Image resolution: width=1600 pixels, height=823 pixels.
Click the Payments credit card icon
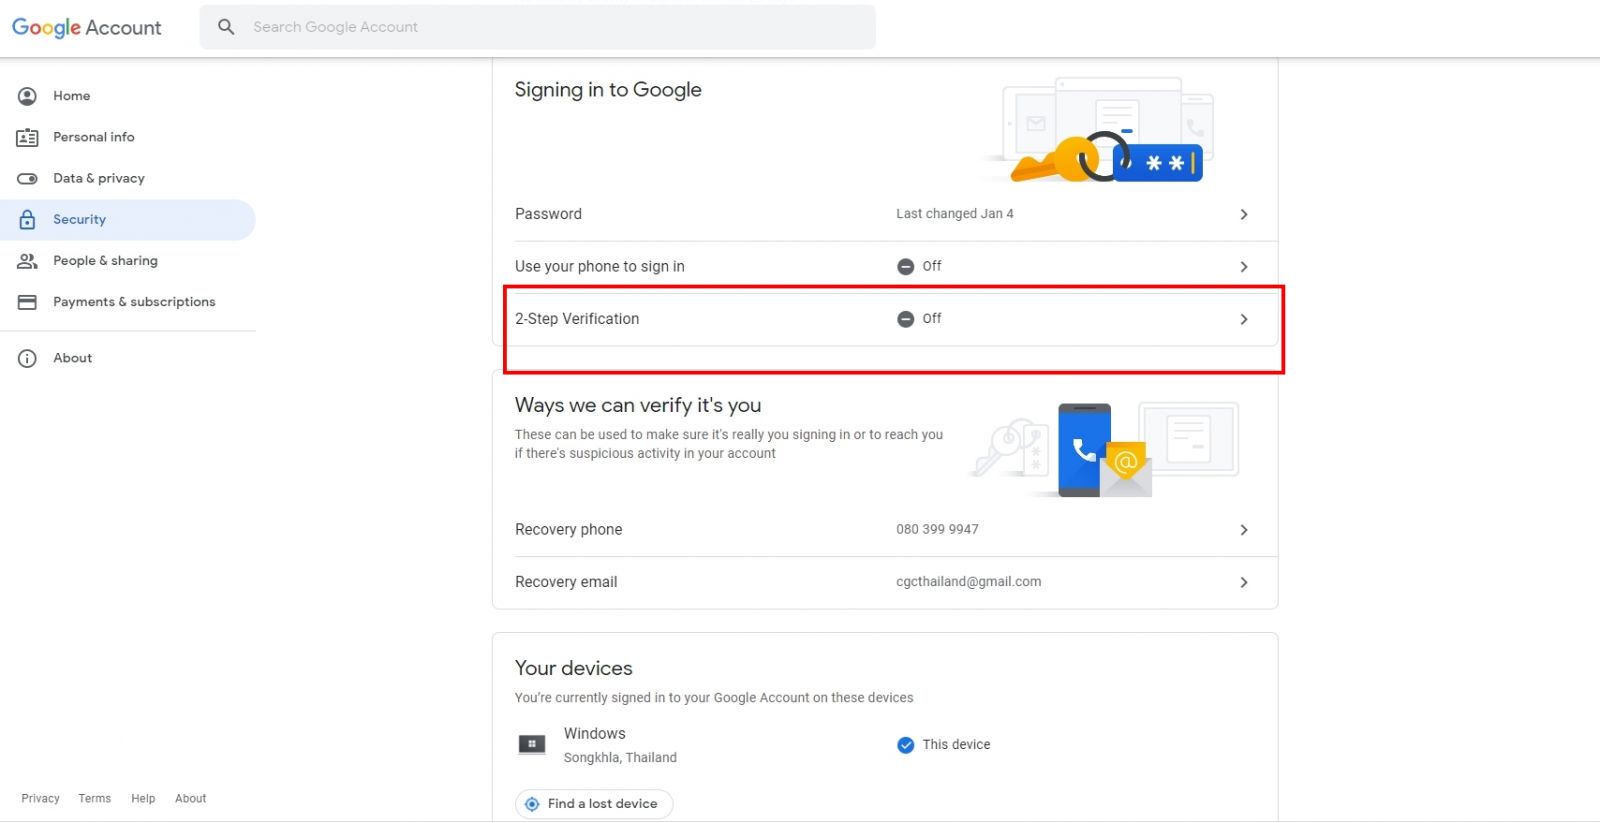27,302
